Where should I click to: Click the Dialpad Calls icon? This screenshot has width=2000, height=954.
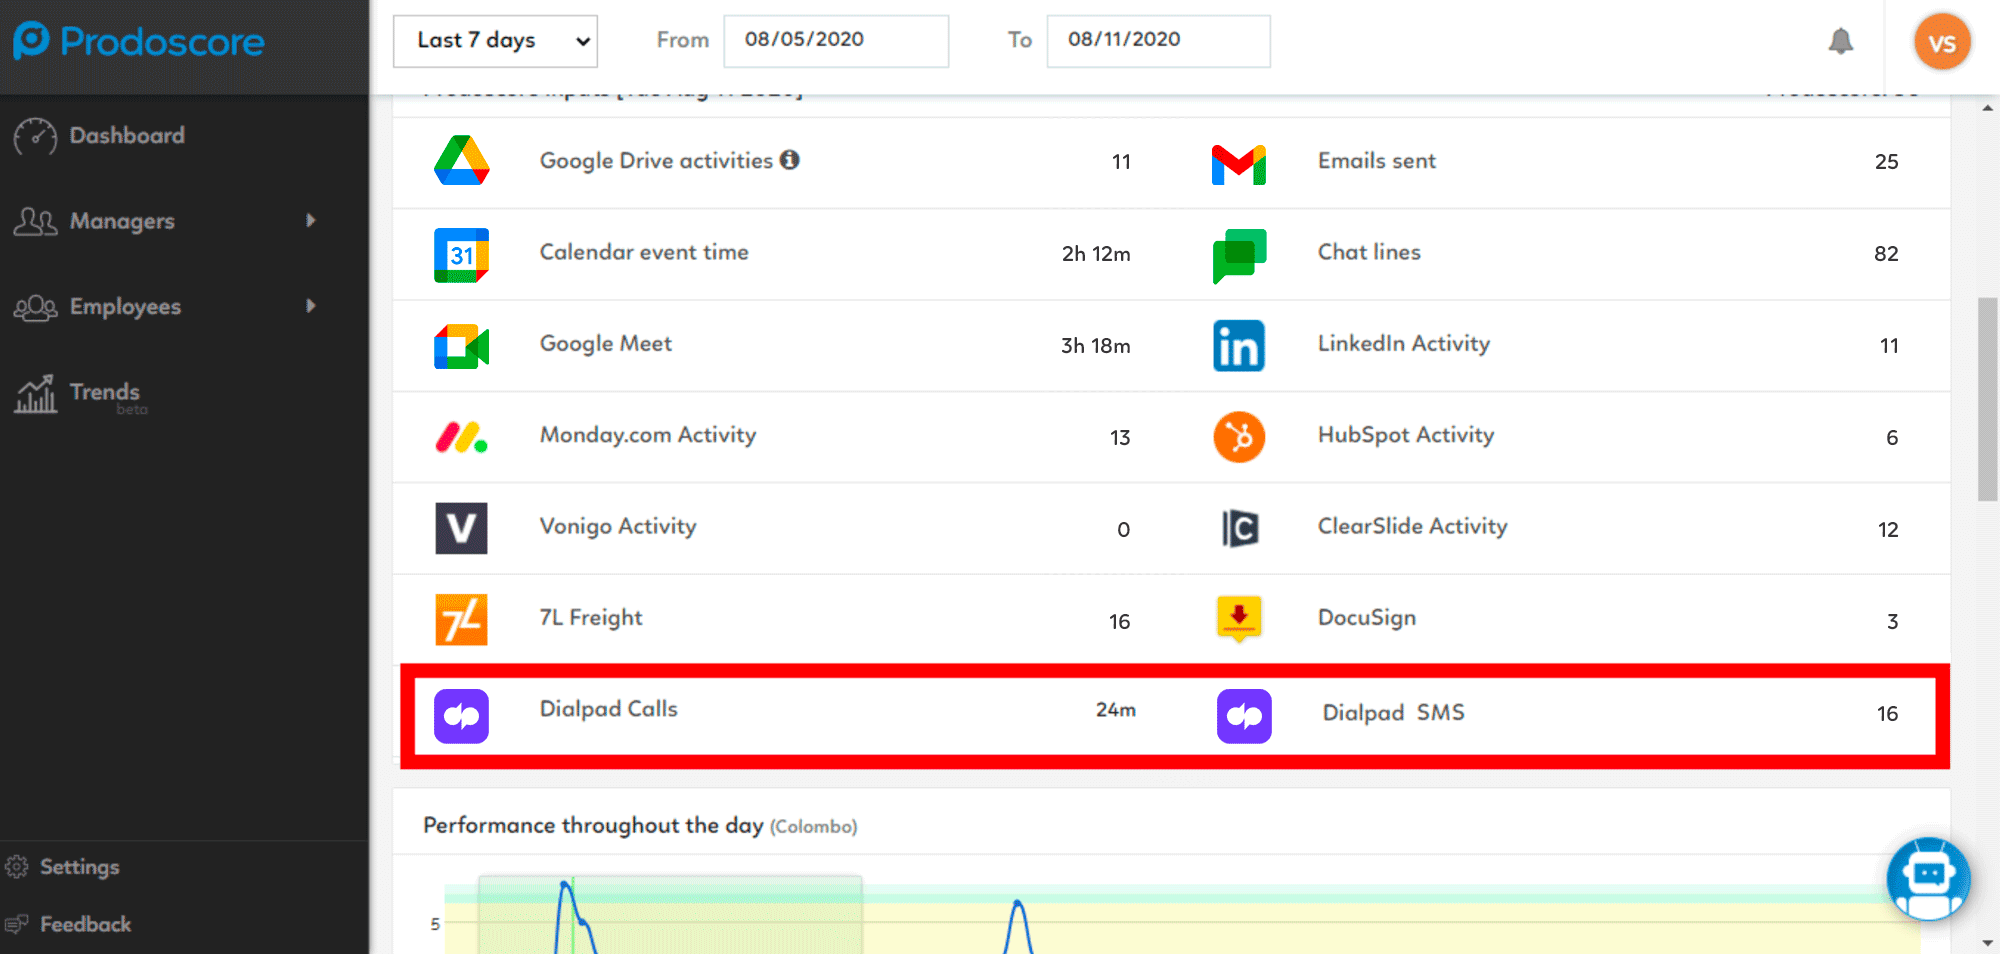[x=461, y=716]
